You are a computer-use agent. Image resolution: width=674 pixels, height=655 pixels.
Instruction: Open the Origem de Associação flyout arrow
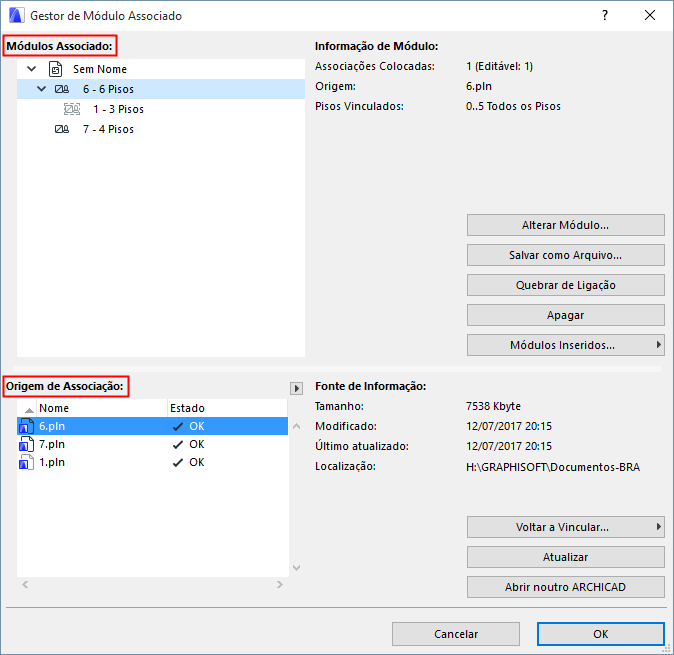pyautogui.click(x=296, y=389)
